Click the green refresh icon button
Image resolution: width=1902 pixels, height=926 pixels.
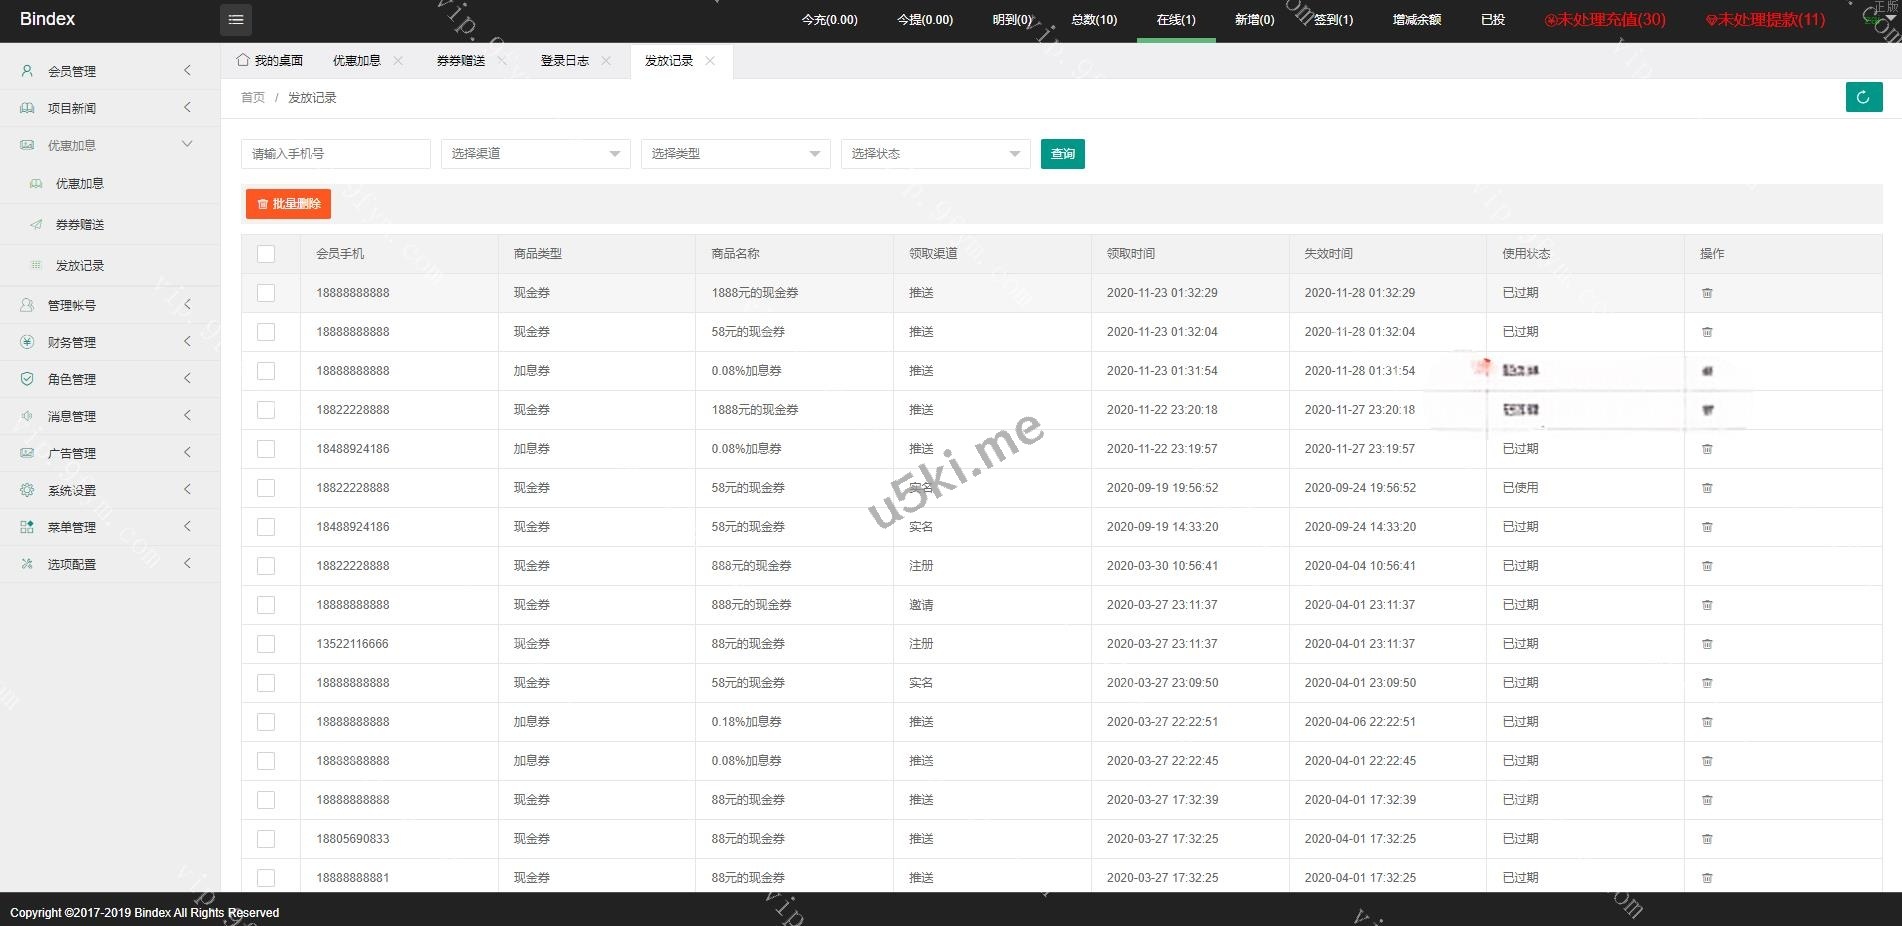1863,97
